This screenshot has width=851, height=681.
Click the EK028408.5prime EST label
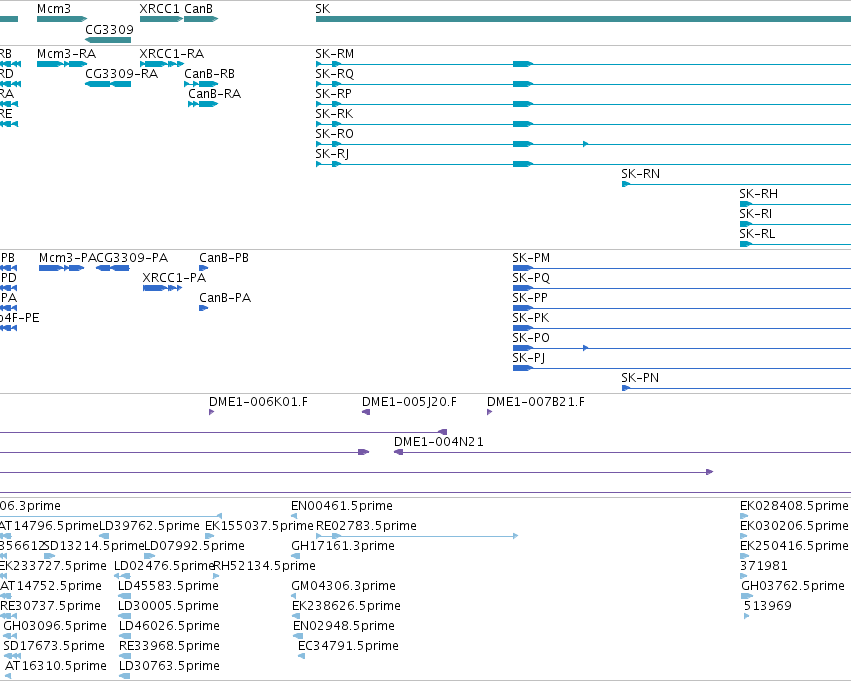[x=794, y=506]
